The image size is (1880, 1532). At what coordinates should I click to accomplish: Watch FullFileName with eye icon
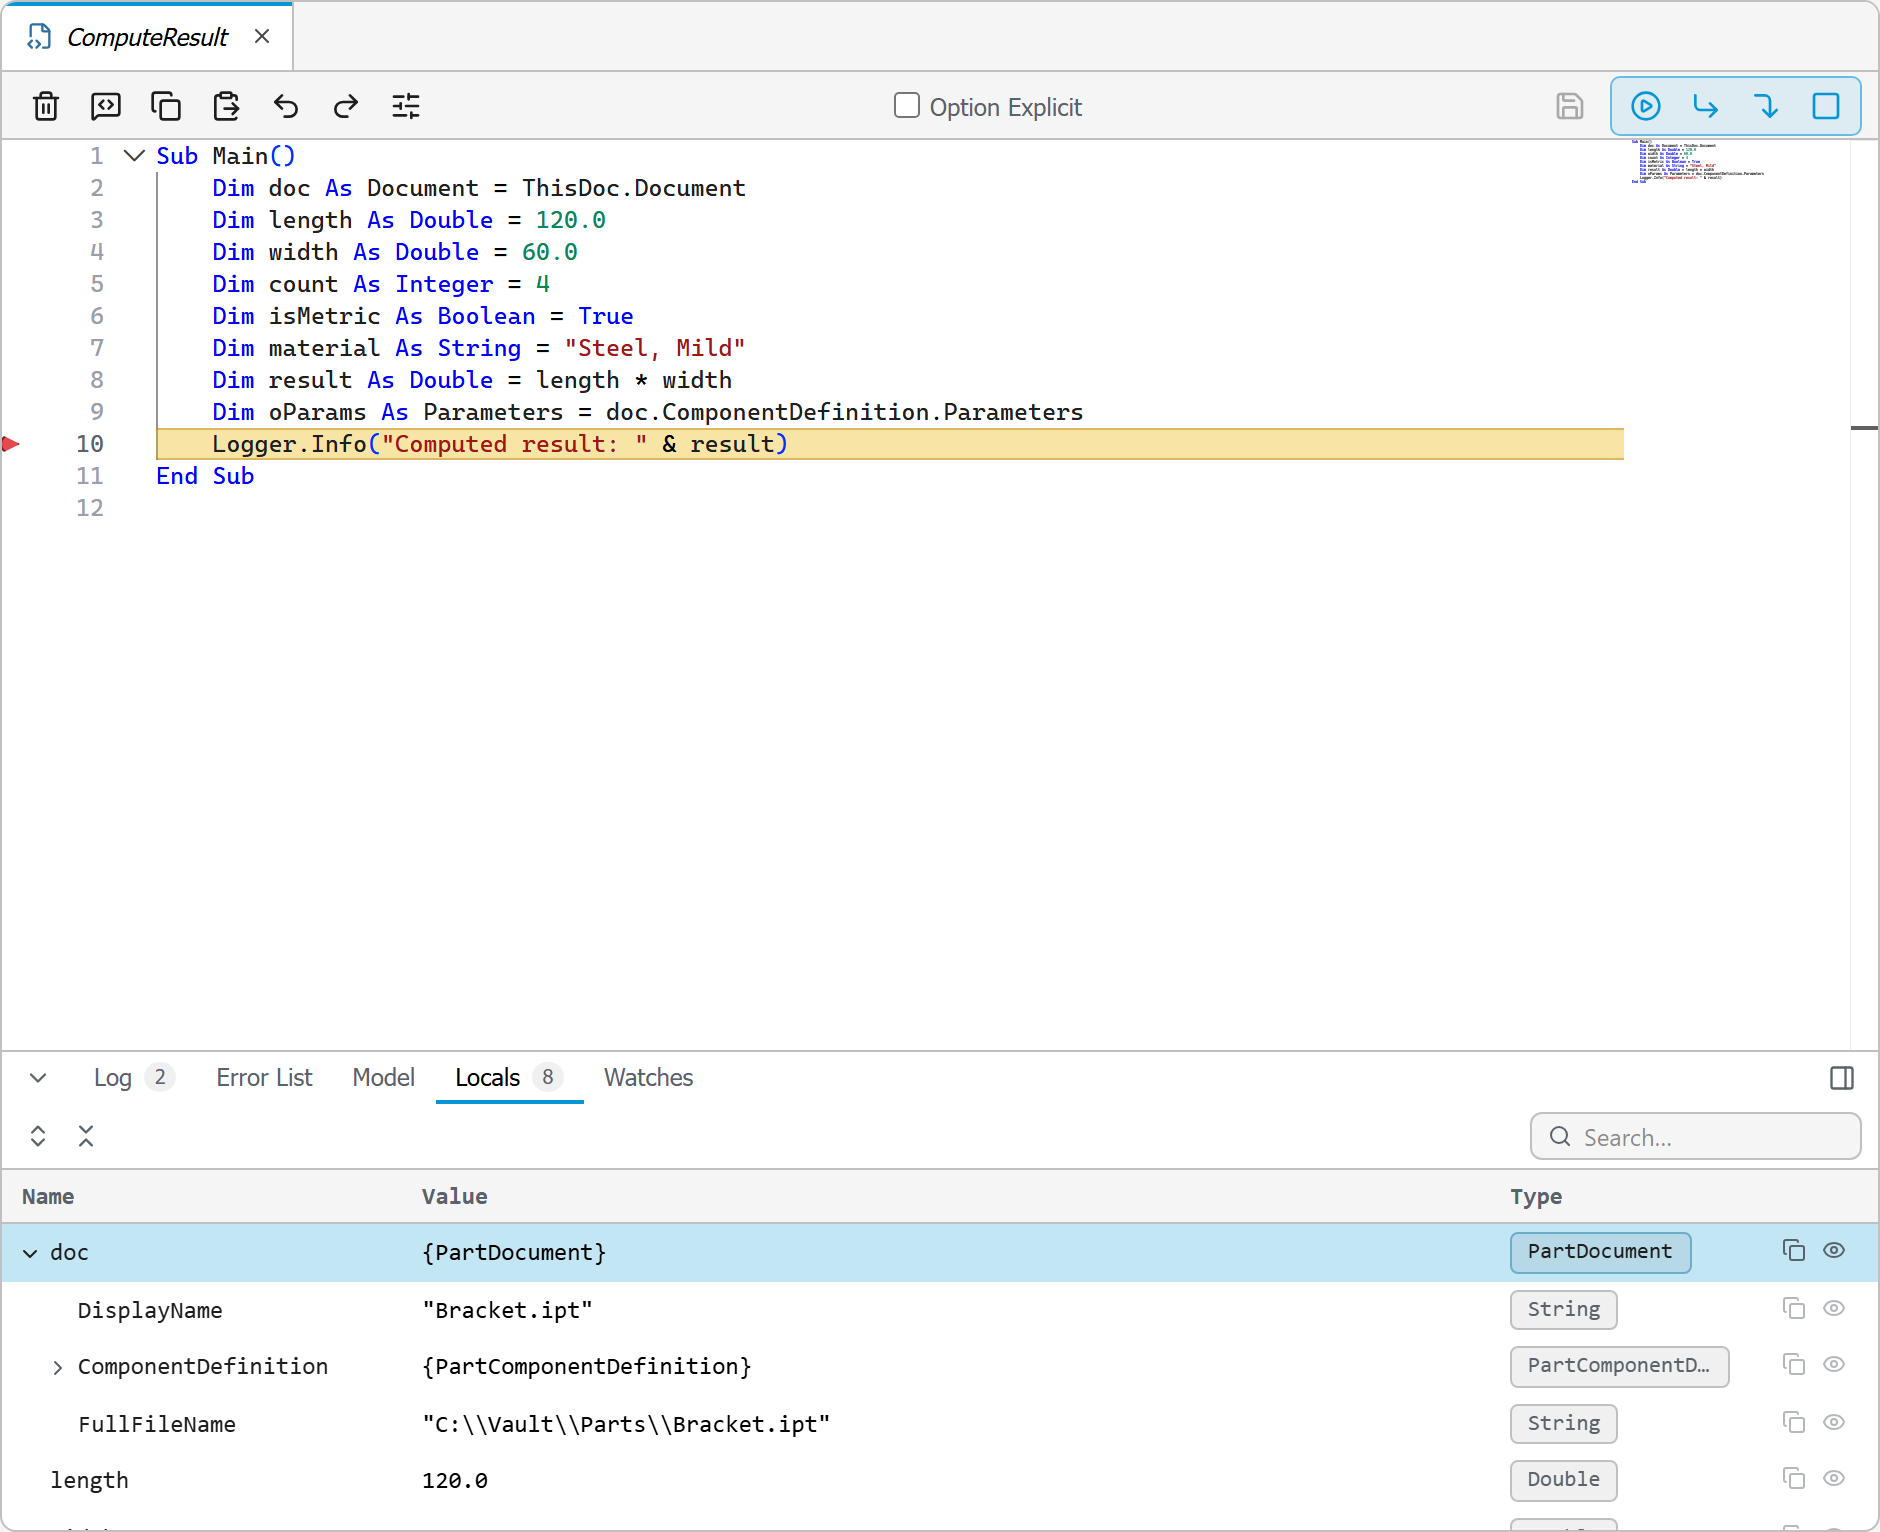tap(1834, 1423)
